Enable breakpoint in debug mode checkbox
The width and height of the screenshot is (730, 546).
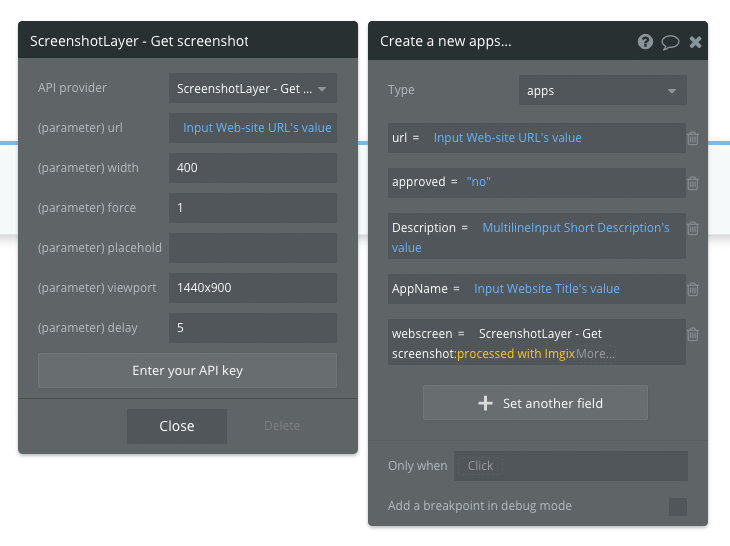tap(677, 507)
